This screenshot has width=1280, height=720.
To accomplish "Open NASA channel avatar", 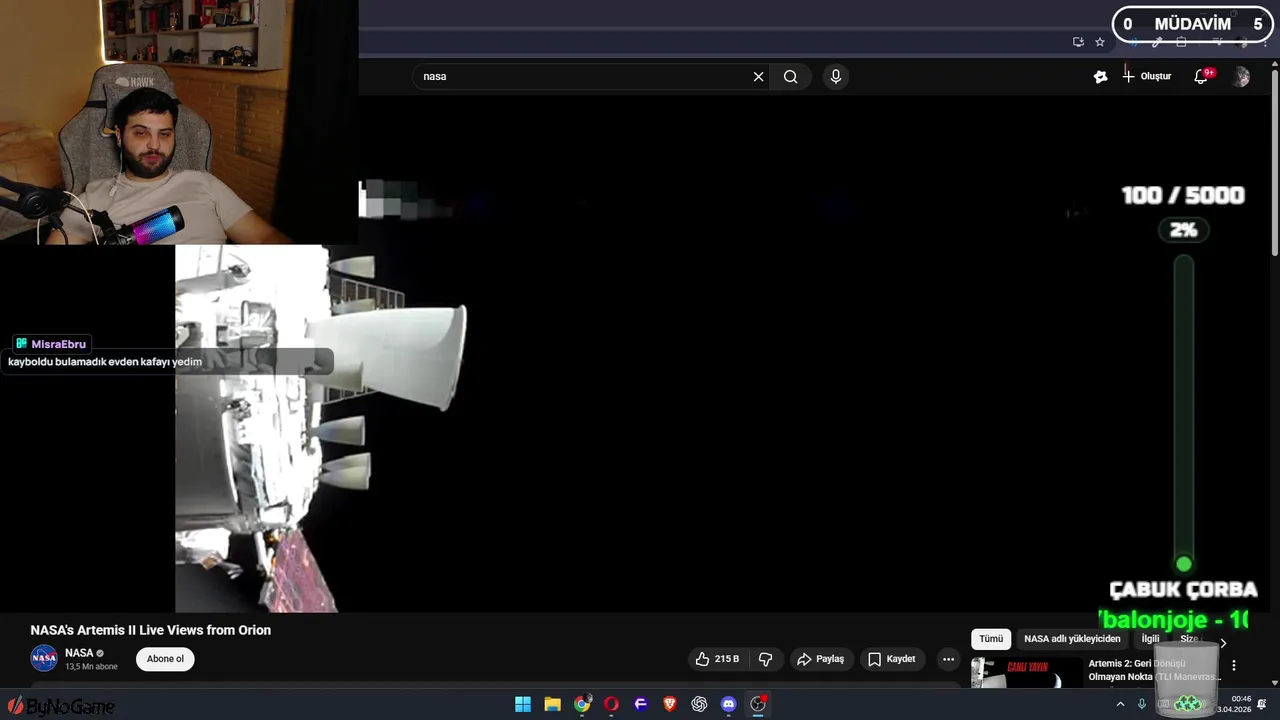I will click(x=44, y=658).
